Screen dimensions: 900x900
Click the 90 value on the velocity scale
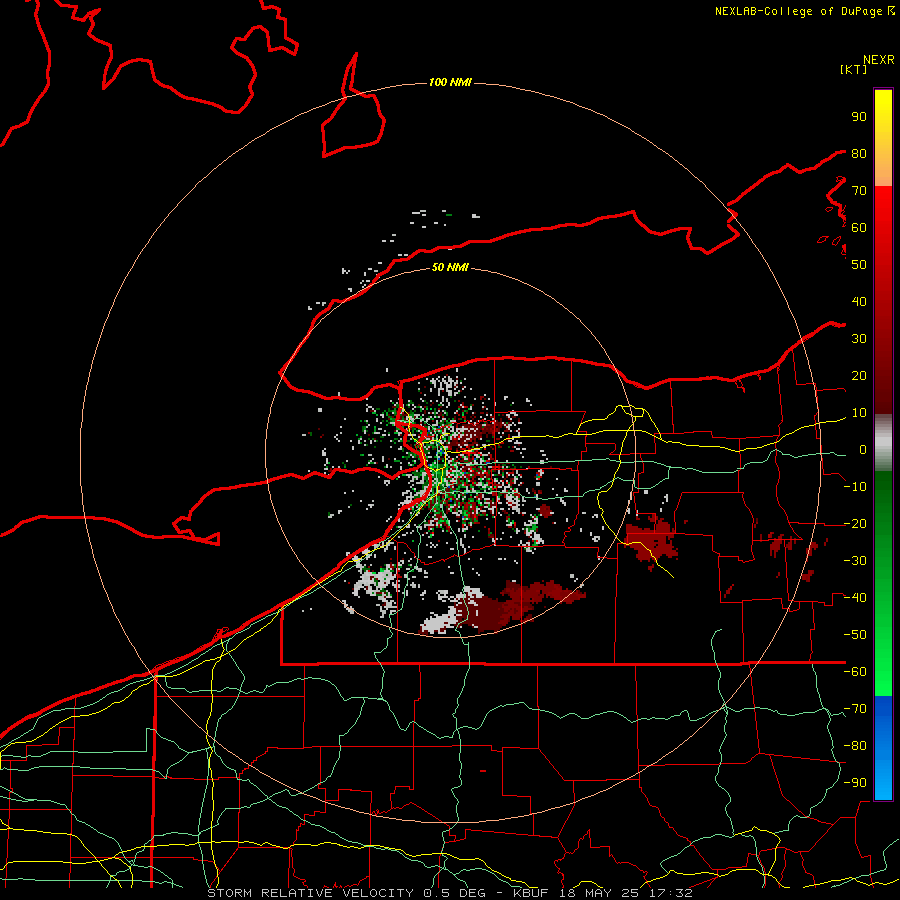coord(859,117)
